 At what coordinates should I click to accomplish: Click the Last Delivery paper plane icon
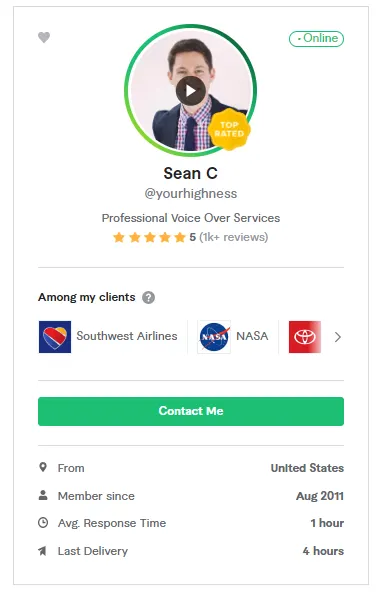pyautogui.click(x=43, y=551)
